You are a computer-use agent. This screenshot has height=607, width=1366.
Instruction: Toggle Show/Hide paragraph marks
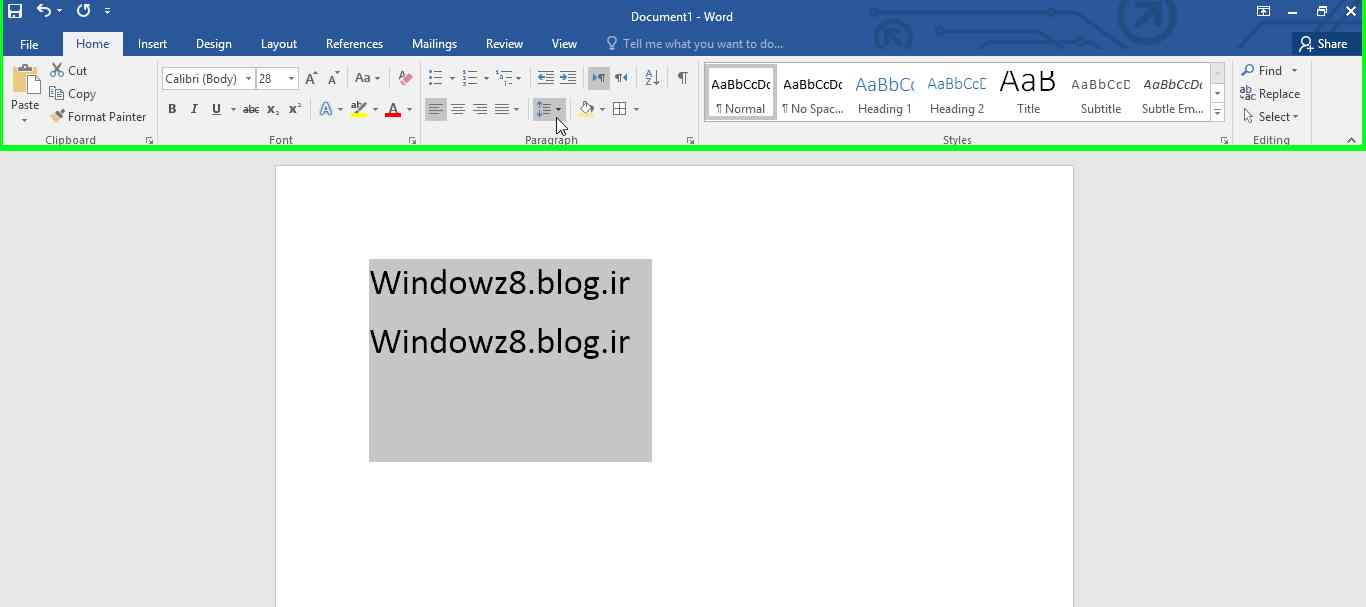682,78
